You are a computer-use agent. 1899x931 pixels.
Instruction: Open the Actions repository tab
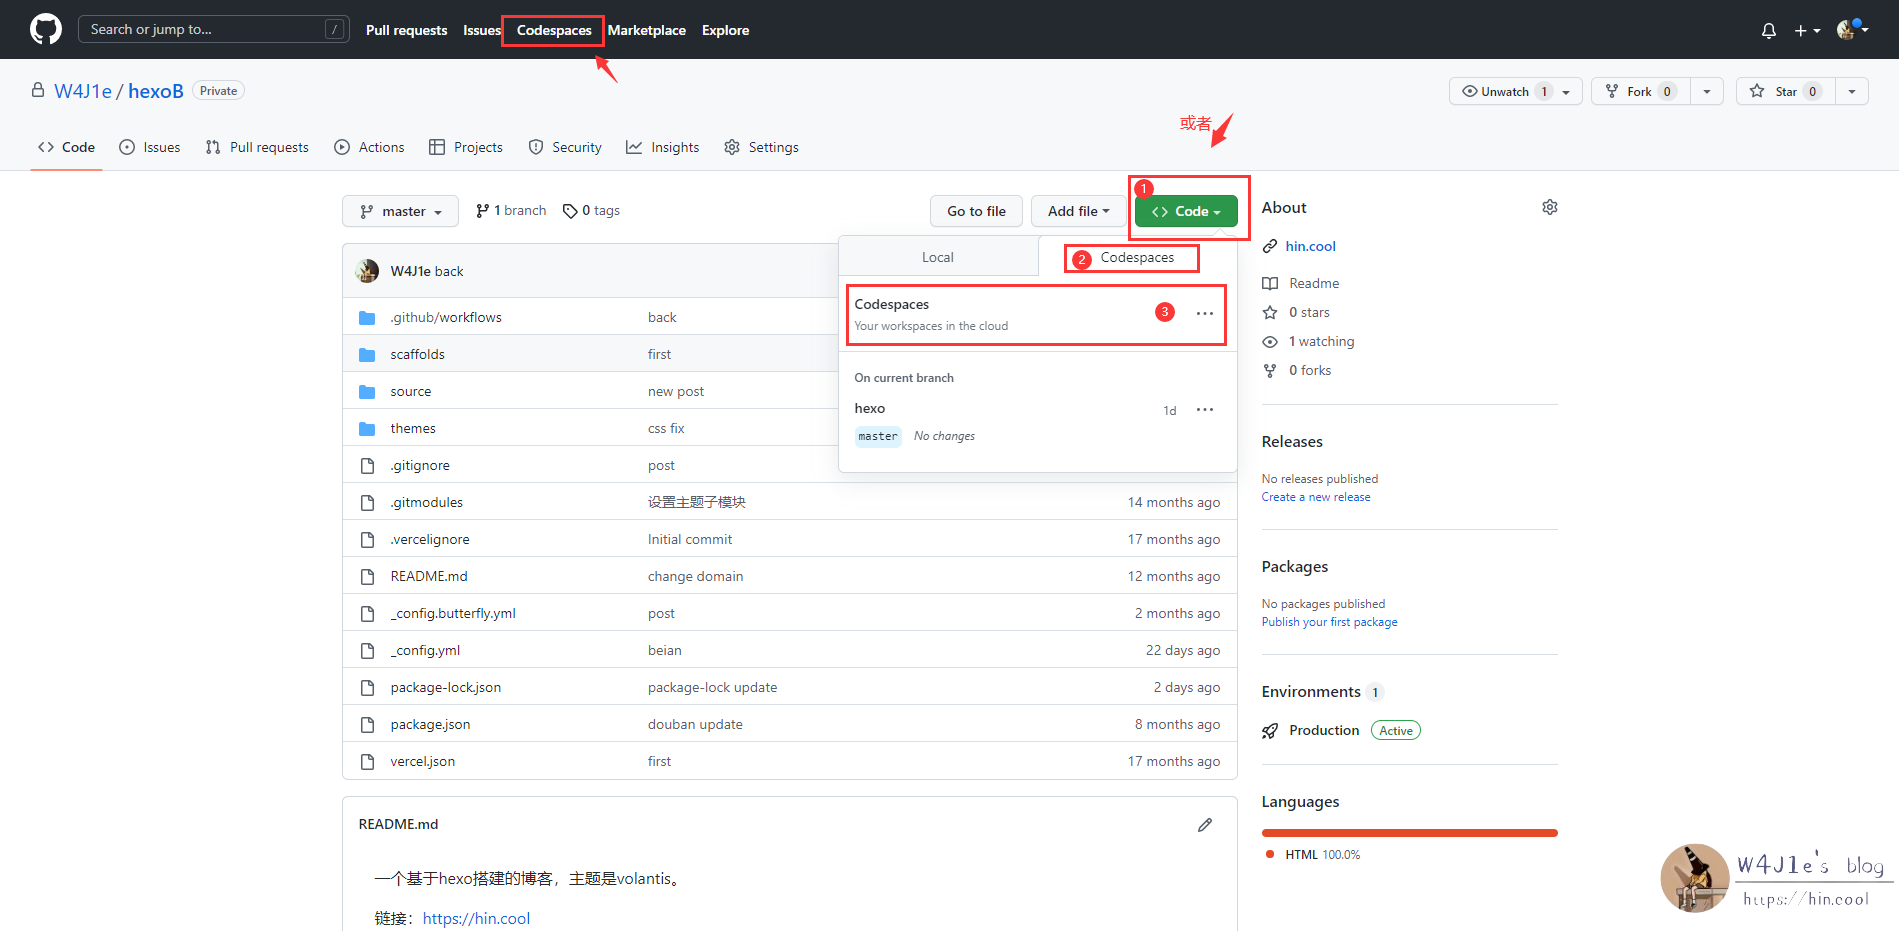[x=369, y=147]
